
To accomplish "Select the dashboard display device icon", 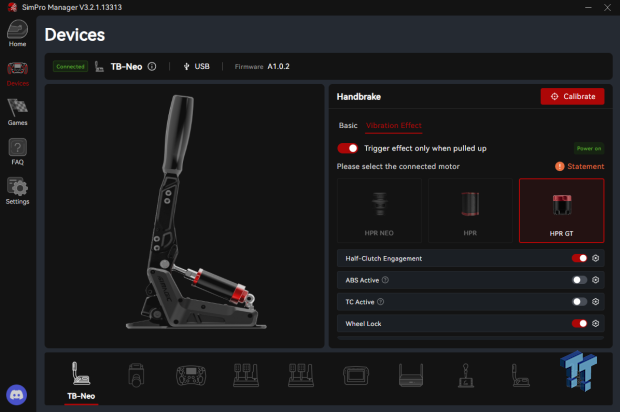I will tap(356, 375).
